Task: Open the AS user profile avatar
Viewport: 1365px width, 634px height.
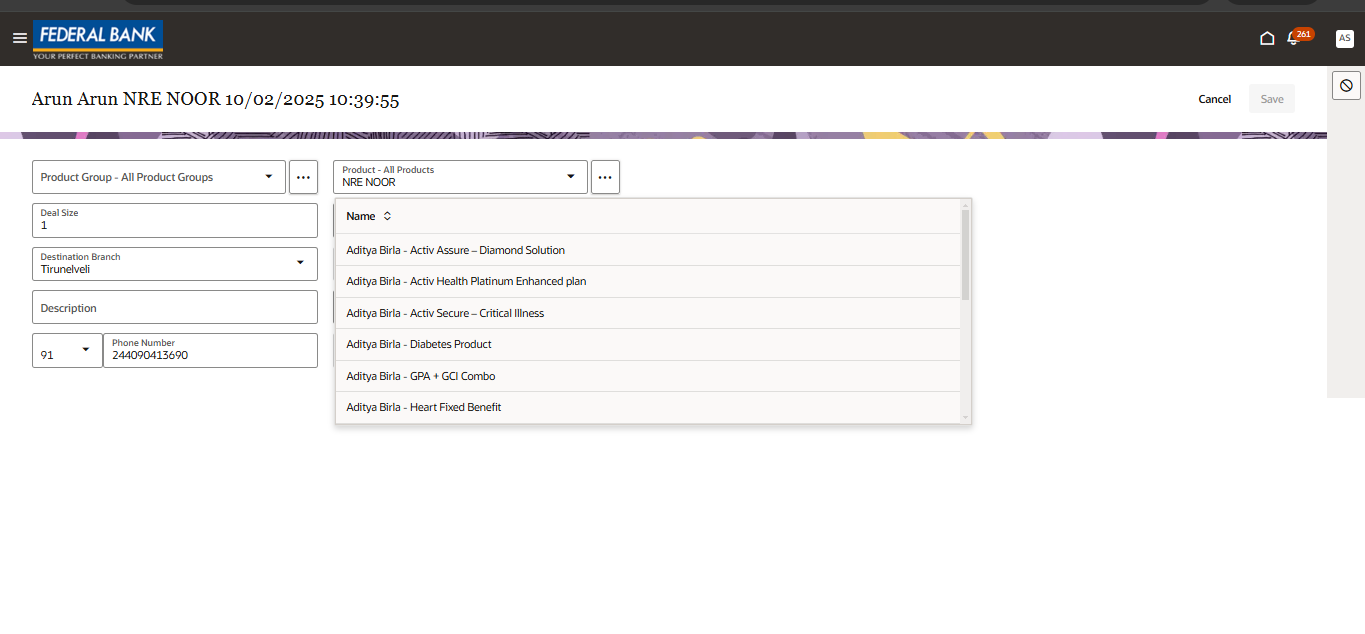Action: [1345, 38]
